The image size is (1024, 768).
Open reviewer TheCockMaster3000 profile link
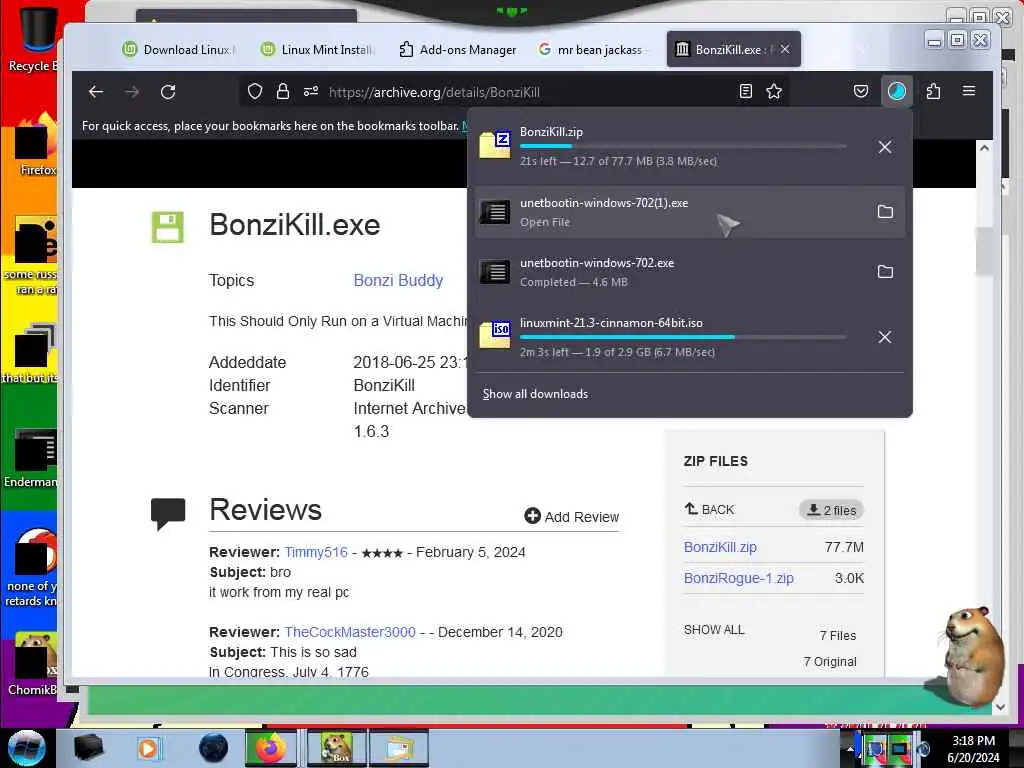[x=350, y=632]
